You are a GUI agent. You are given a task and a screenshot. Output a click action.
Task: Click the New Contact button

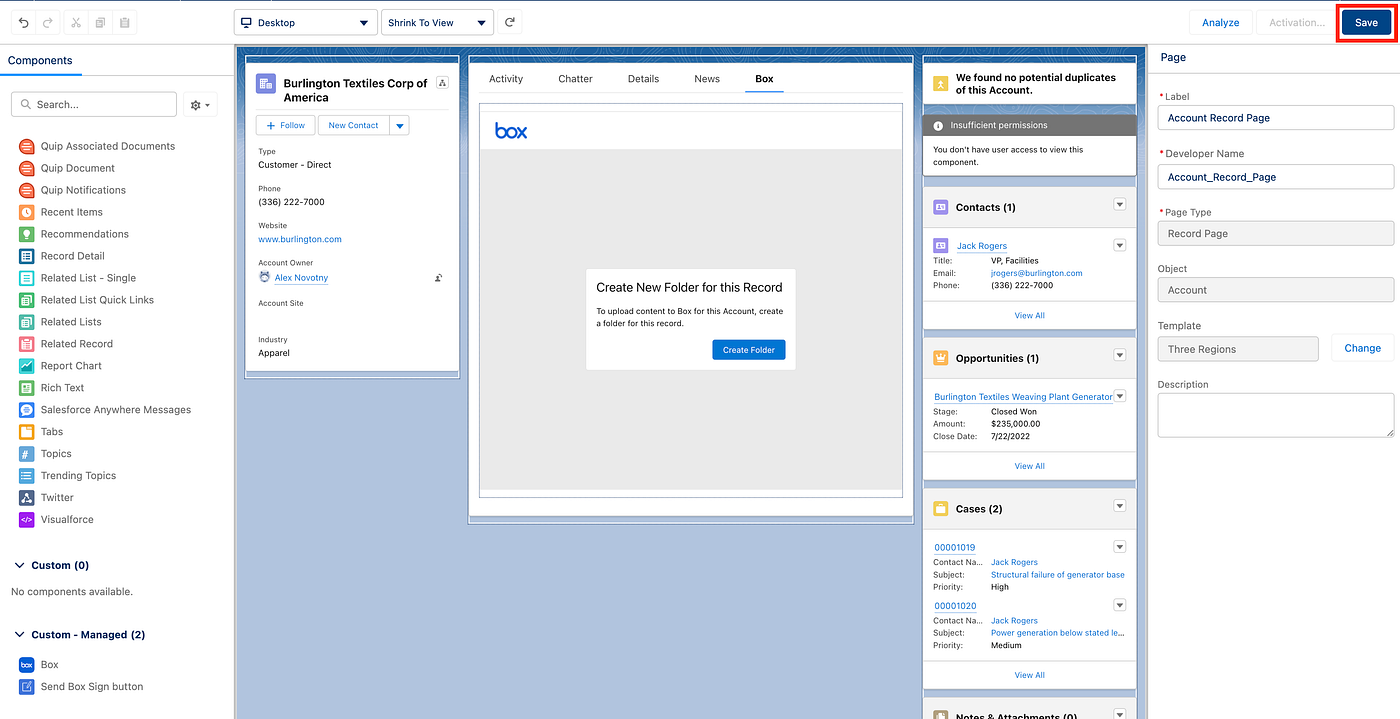click(x=353, y=125)
